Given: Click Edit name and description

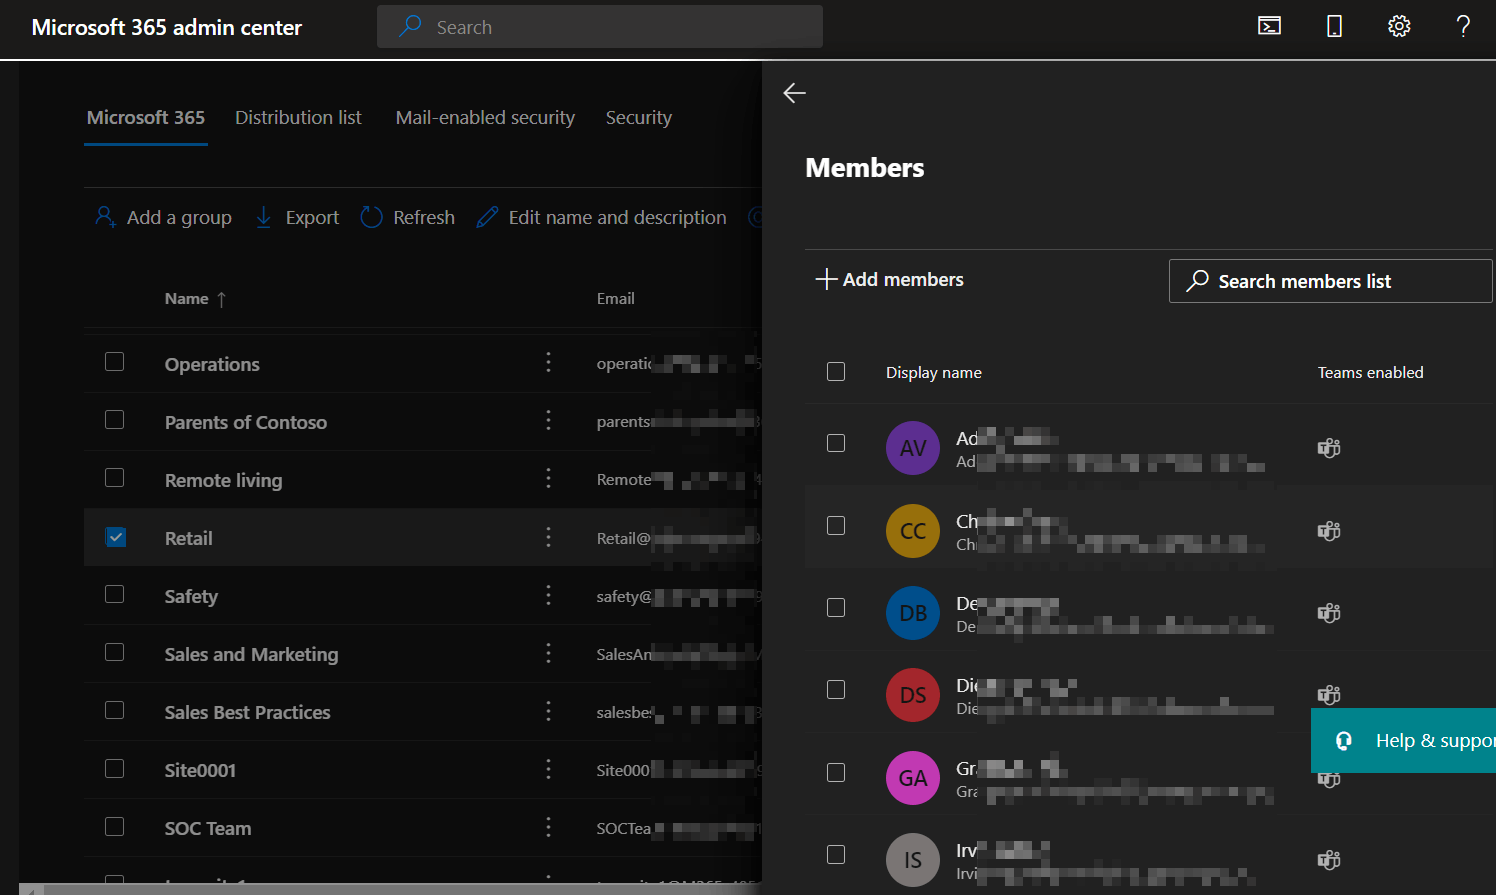Looking at the screenshot, I should (x=601, y=217).
